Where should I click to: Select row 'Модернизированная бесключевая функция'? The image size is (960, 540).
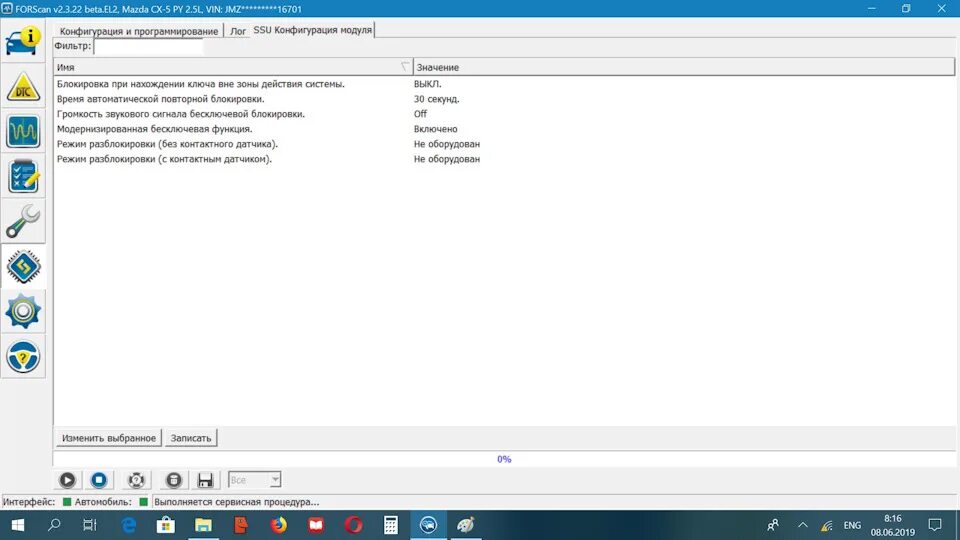[x=504, y=129]
